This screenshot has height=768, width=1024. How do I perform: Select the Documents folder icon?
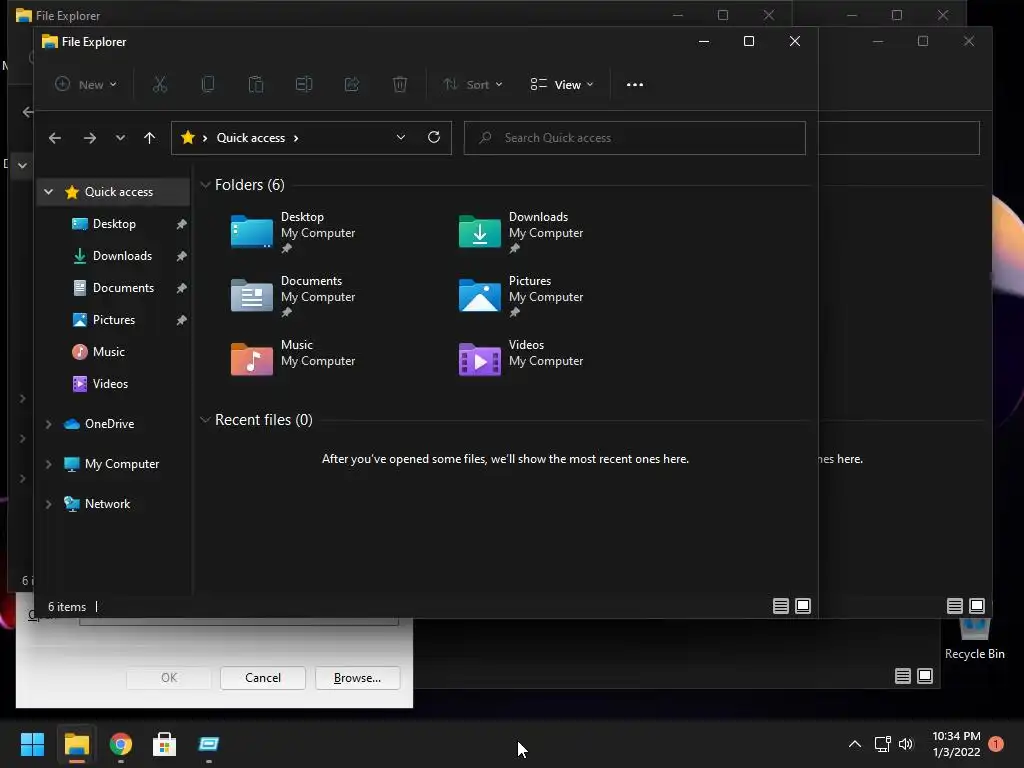(251, 295)
